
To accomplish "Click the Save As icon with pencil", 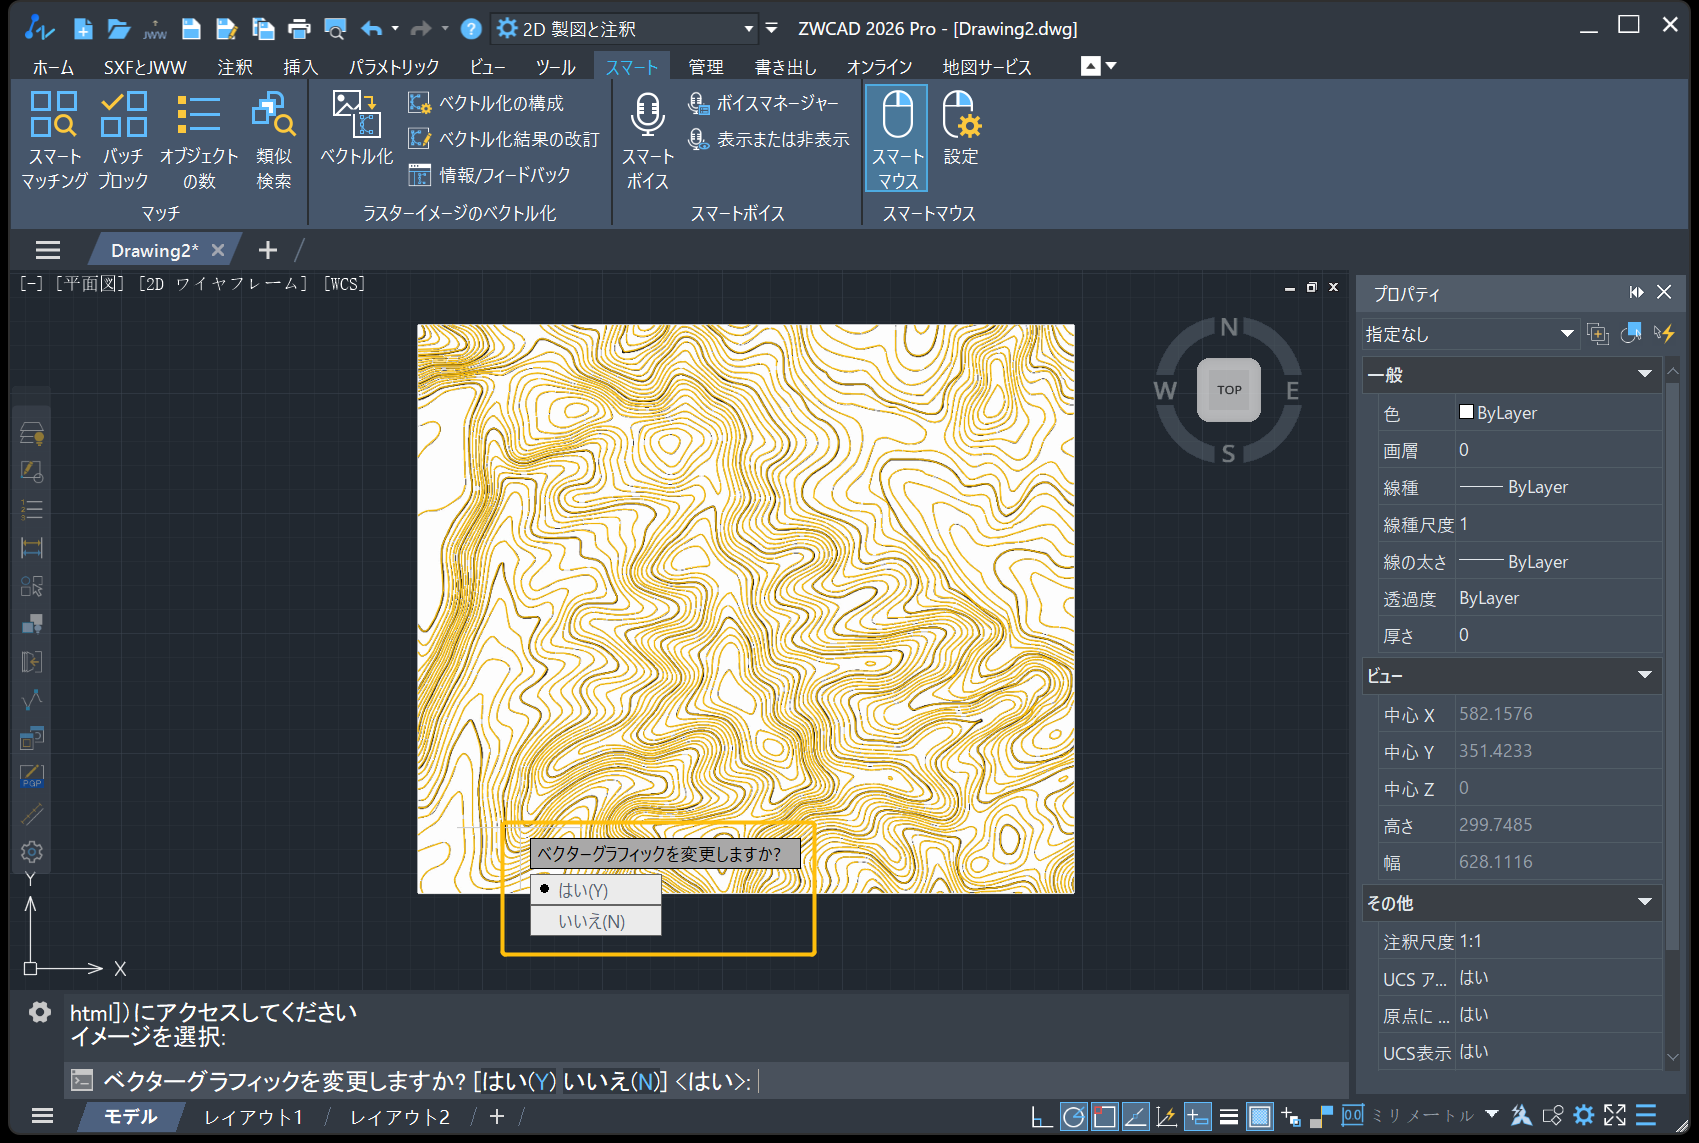I will click(227, 29).
